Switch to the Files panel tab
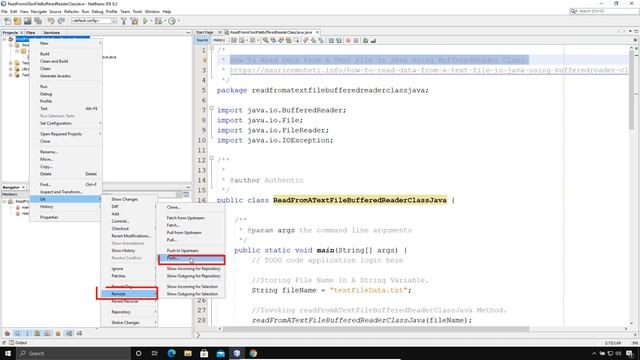Image resolution: width=640 pixels, height=360 pixels. tap(31, 33)
